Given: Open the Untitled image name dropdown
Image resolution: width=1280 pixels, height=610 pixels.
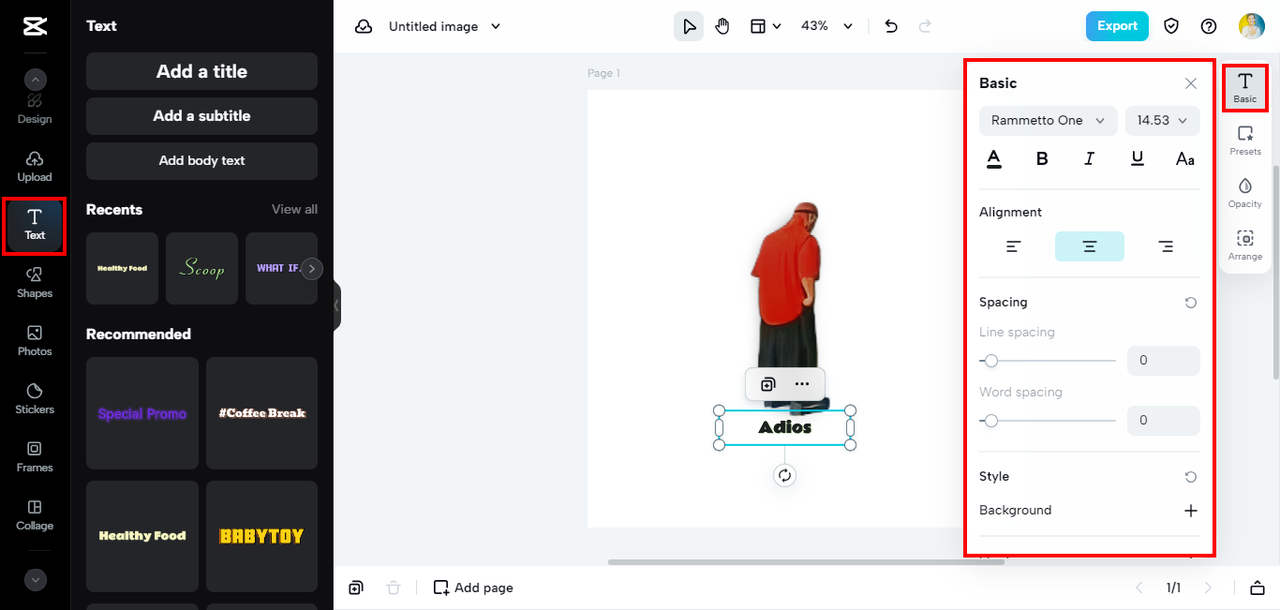Looking at the screenshot, I should 445,27.
